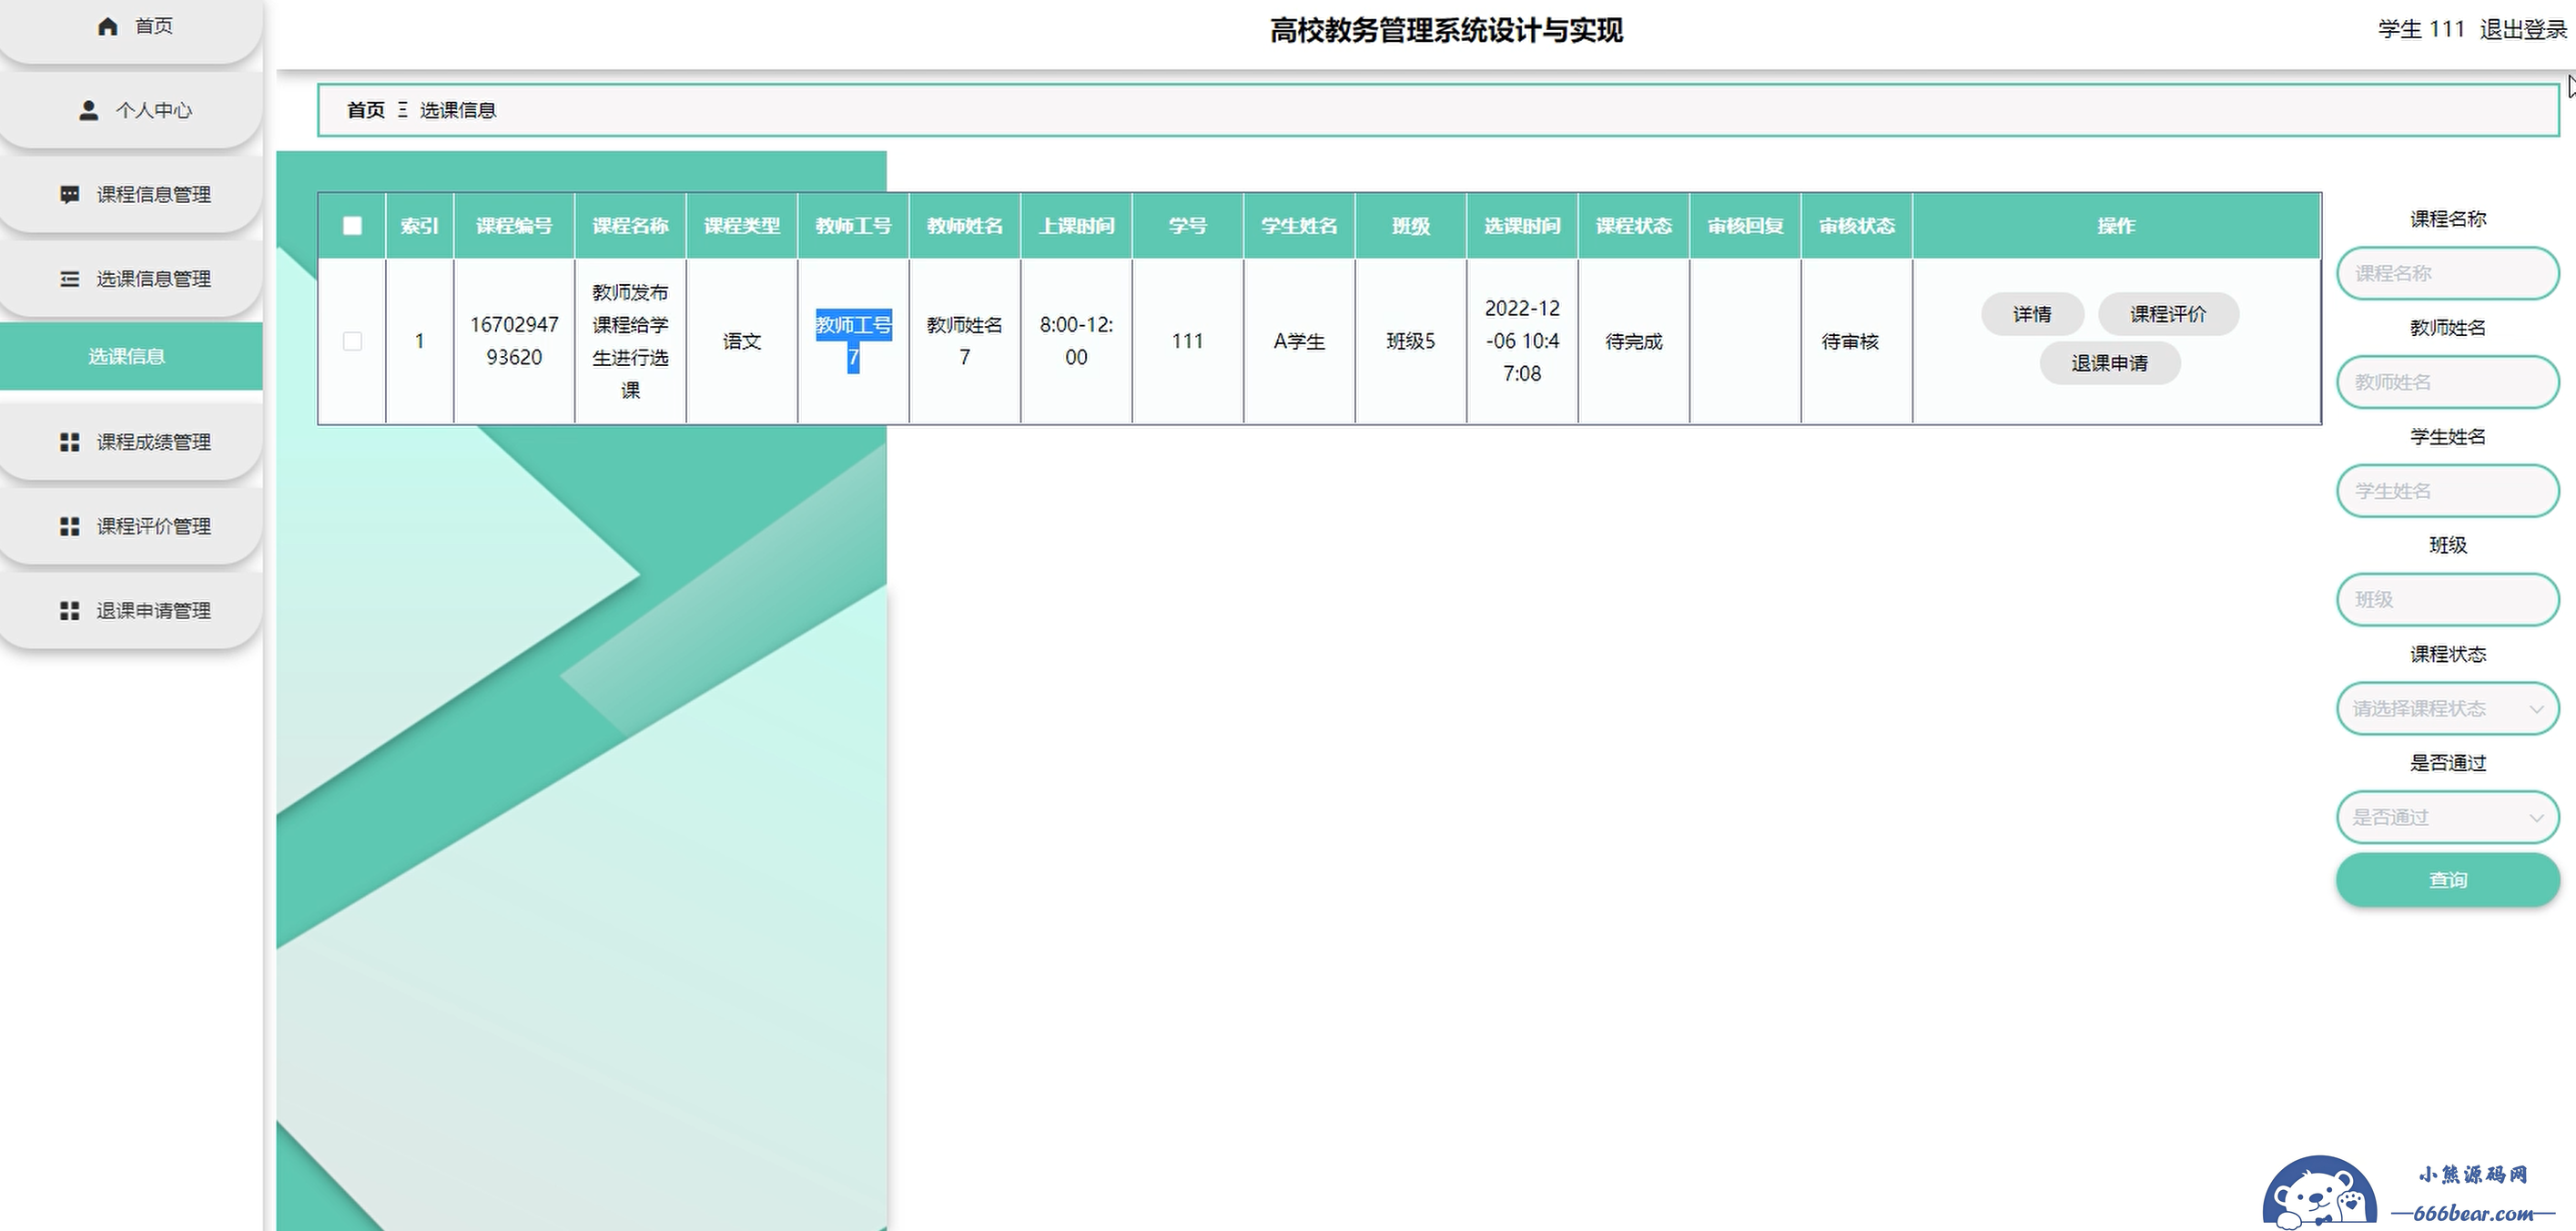Click the home icon in sidebar
Screen dimensions: 2576x1231
[x=108, y=26]
